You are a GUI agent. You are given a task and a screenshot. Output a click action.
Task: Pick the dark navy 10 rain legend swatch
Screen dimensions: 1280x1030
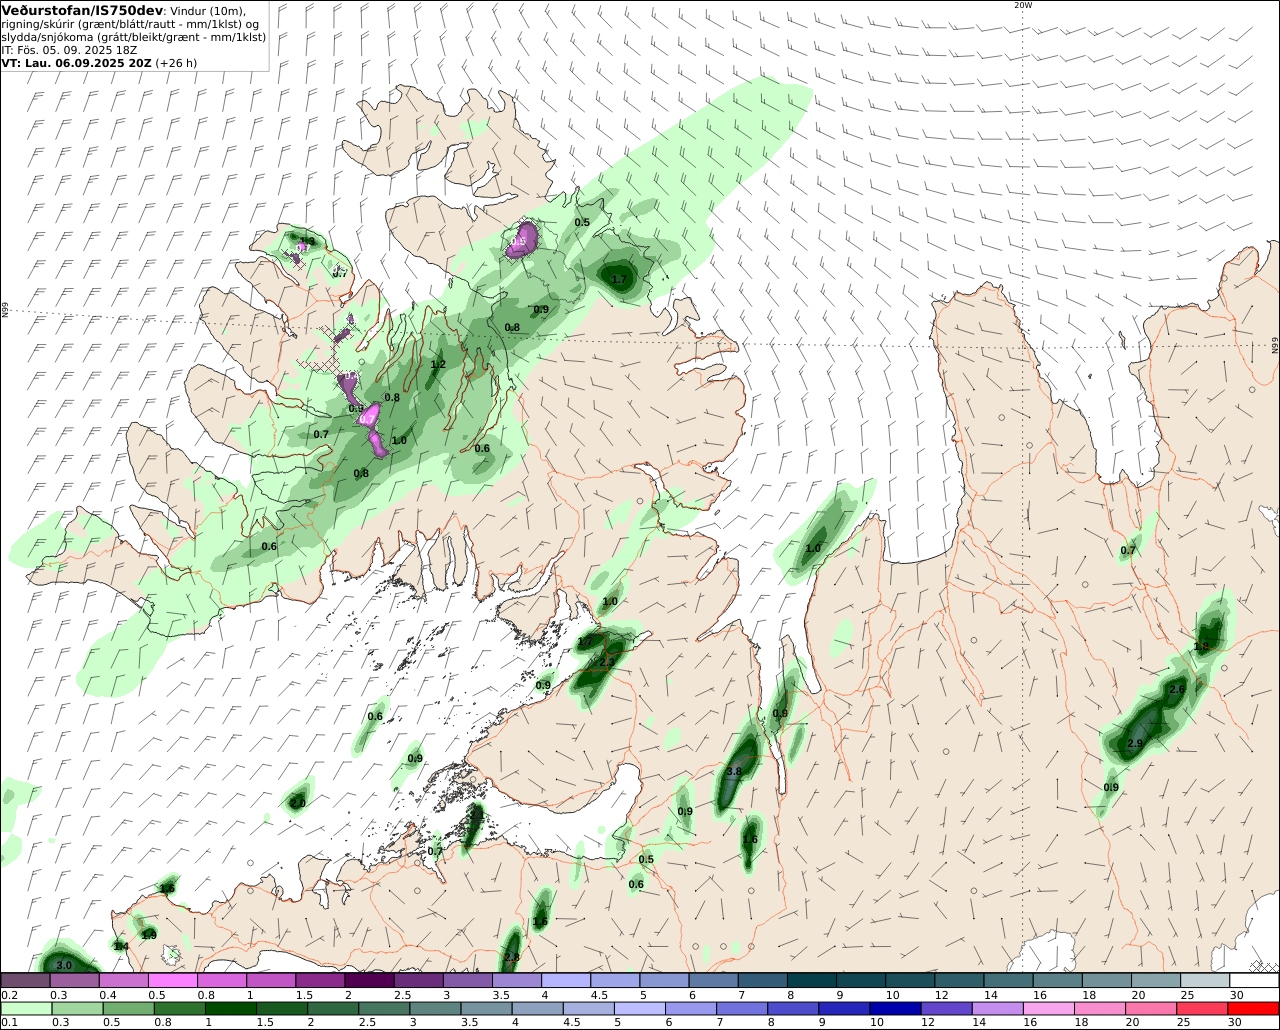[x=894, y=1008]
